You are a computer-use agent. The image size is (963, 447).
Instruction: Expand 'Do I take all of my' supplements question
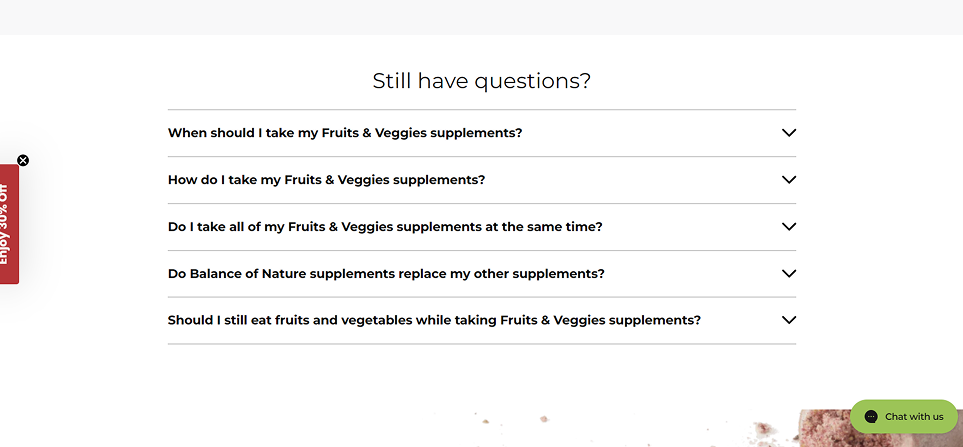click(x=385, y=227)
